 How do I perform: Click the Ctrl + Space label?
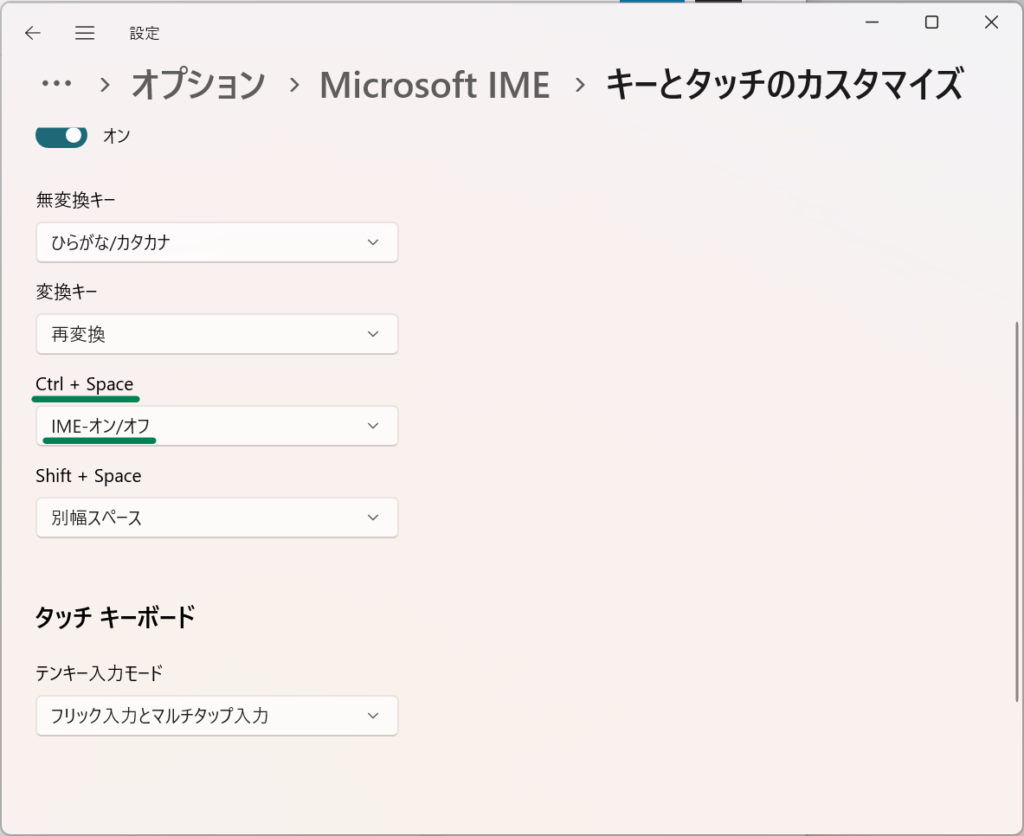click(84, 384)
